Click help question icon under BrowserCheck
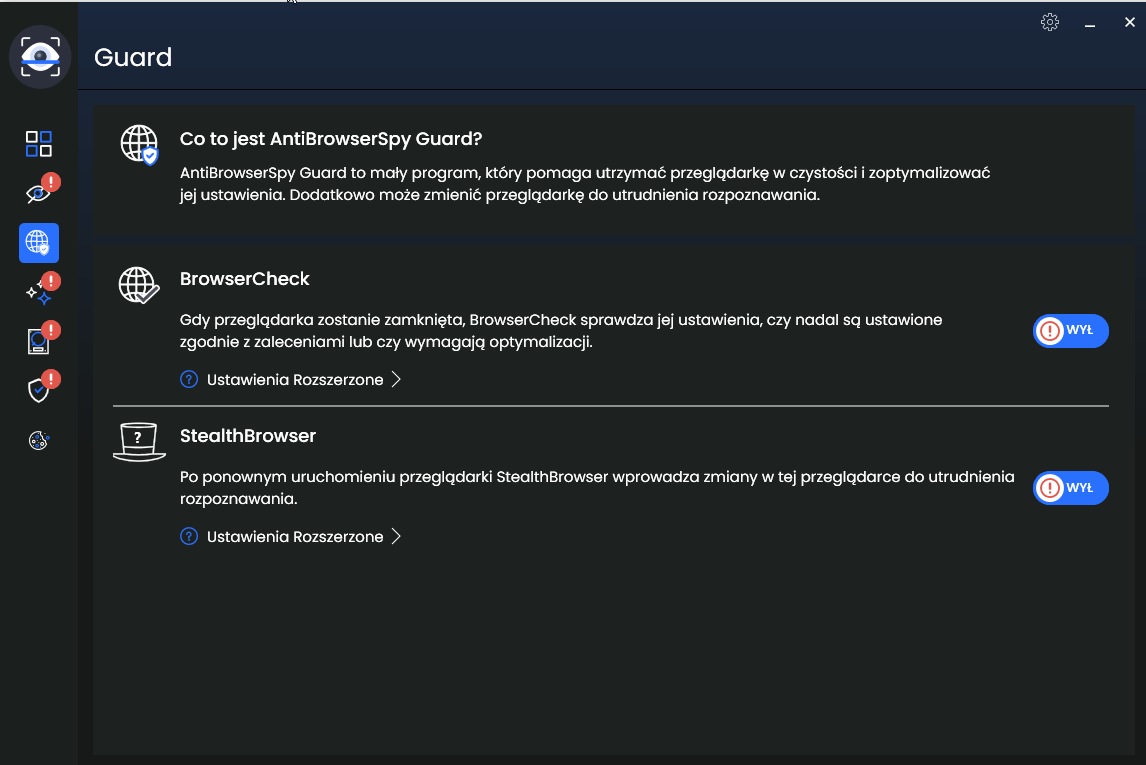The width and height of the screenshot is (1146, 765). (x=189, y=379)
